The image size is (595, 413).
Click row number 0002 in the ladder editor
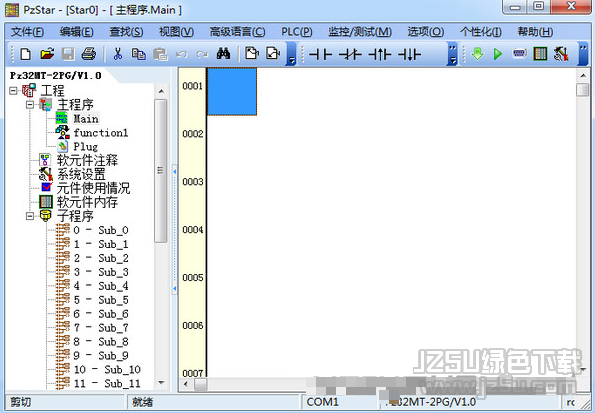[193, 134]
